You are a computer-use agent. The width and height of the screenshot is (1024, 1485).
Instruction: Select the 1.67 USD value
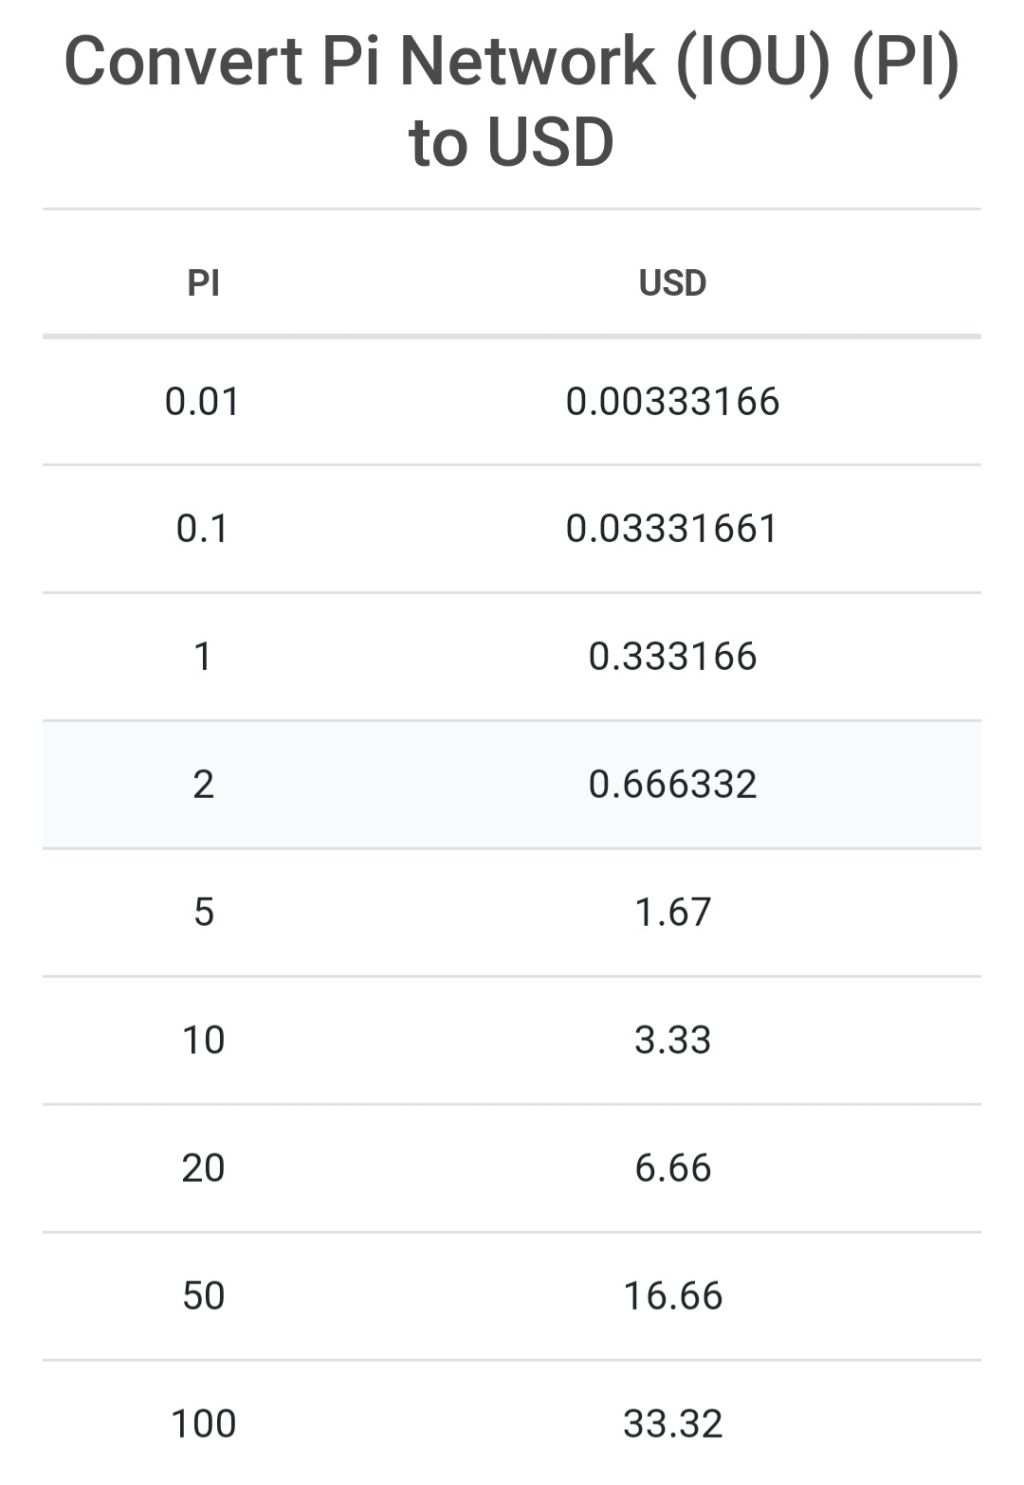(672, 912)
